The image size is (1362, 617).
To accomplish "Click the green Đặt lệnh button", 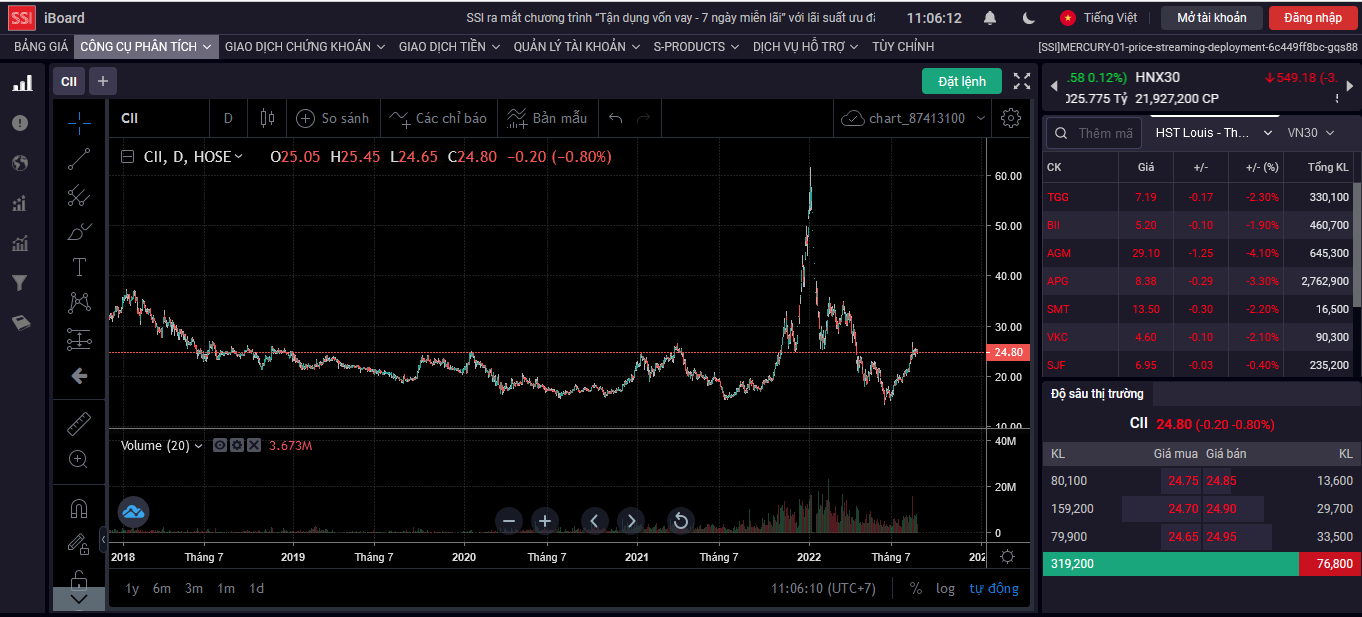I will [962, 81].
